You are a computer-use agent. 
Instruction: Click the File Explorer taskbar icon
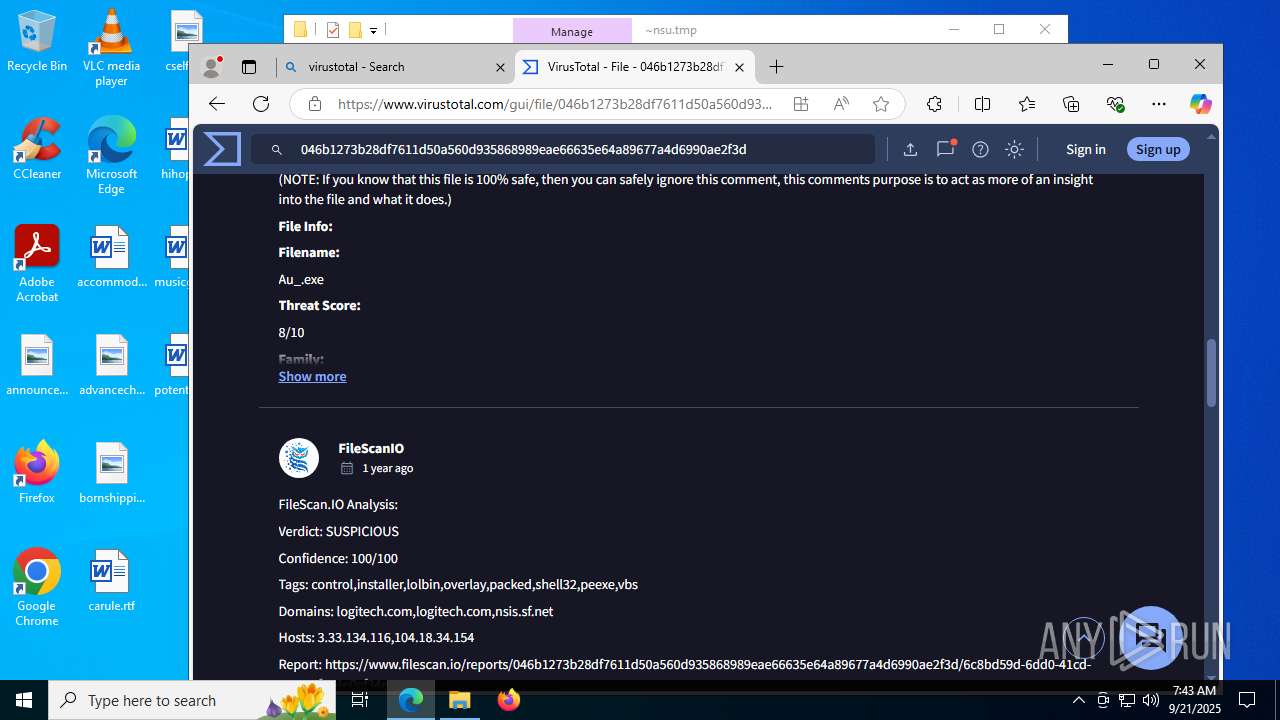tap(459, 700)
